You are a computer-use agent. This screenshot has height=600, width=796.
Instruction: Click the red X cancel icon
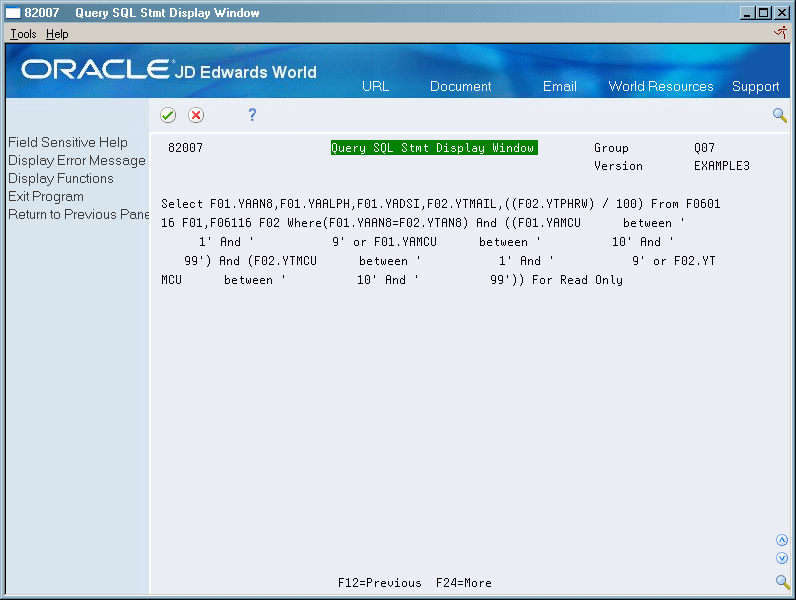196,115
